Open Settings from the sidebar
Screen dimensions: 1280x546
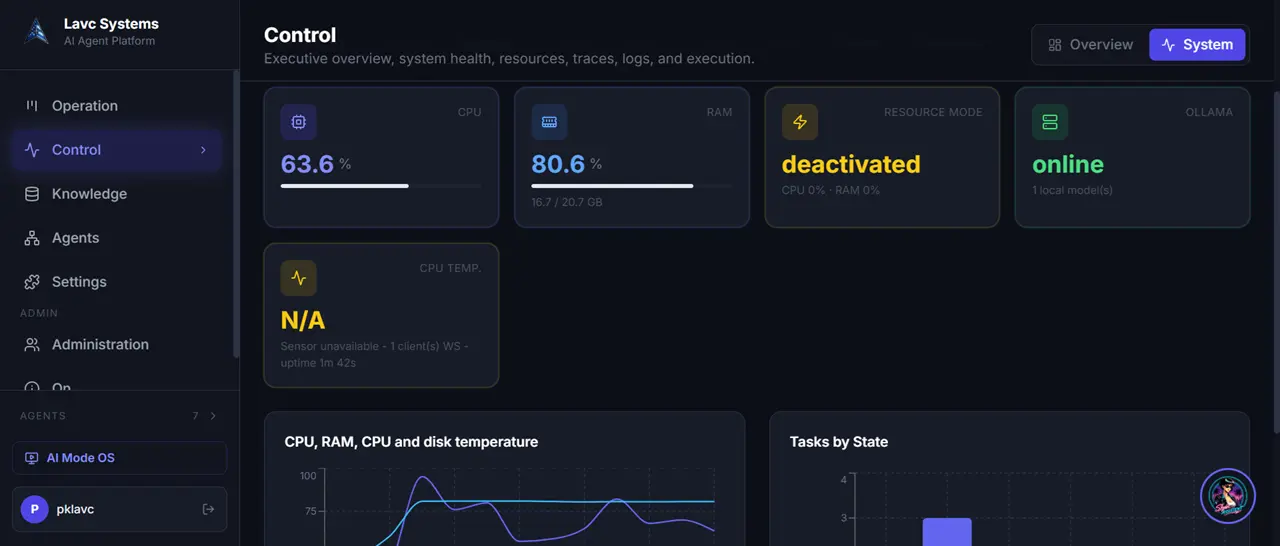[x=116, y=282]
